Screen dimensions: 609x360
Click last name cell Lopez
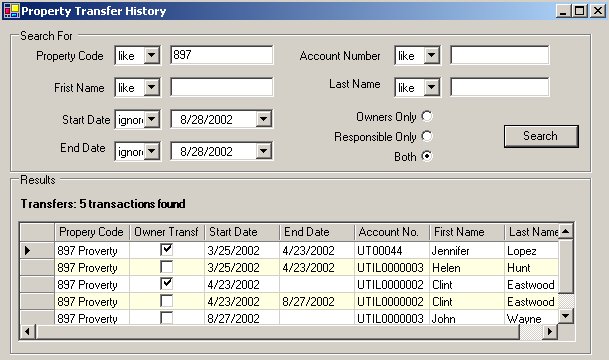(x=532, y=250)
